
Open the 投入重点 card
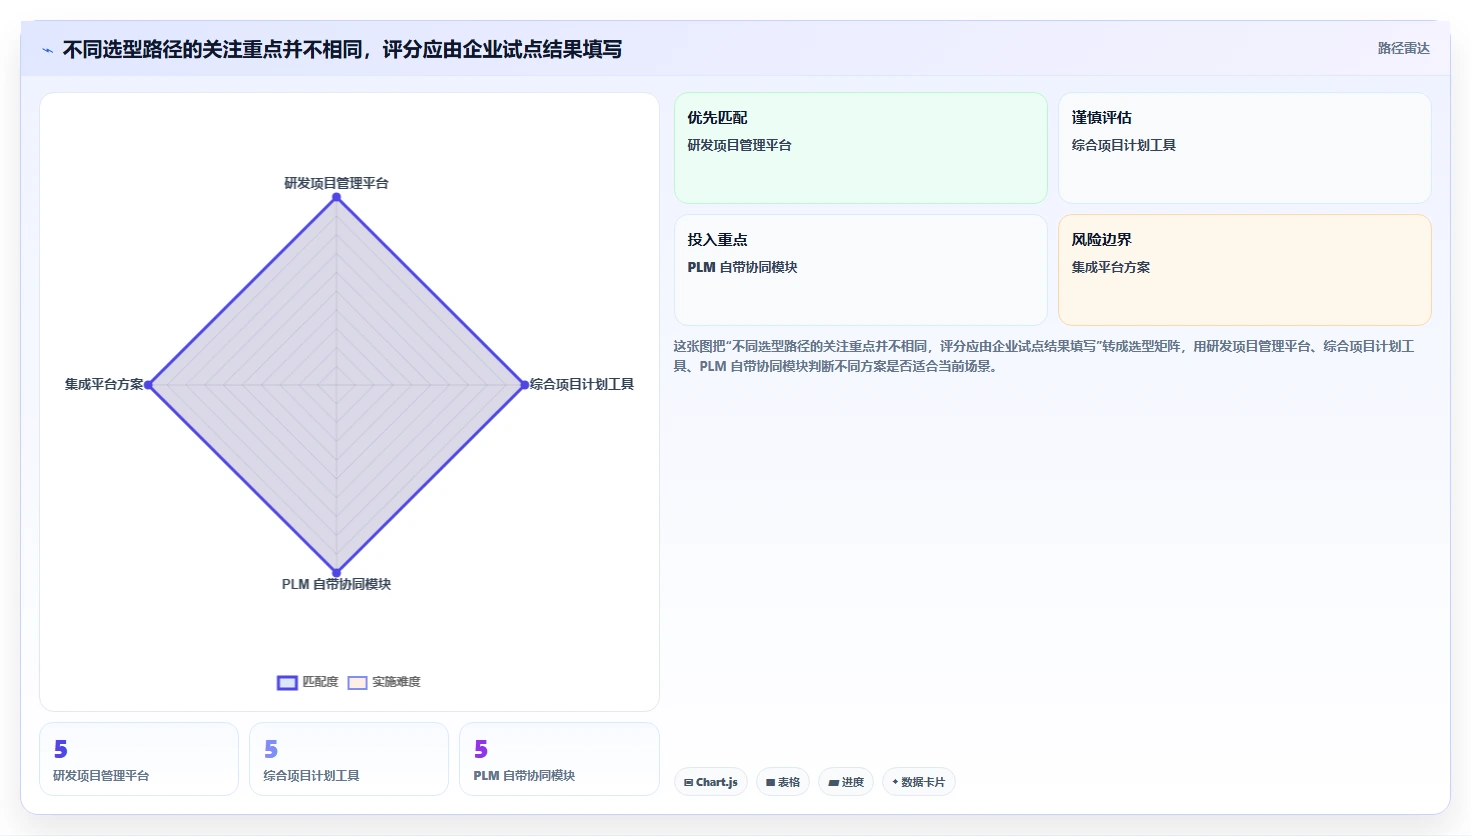point(861,270)
